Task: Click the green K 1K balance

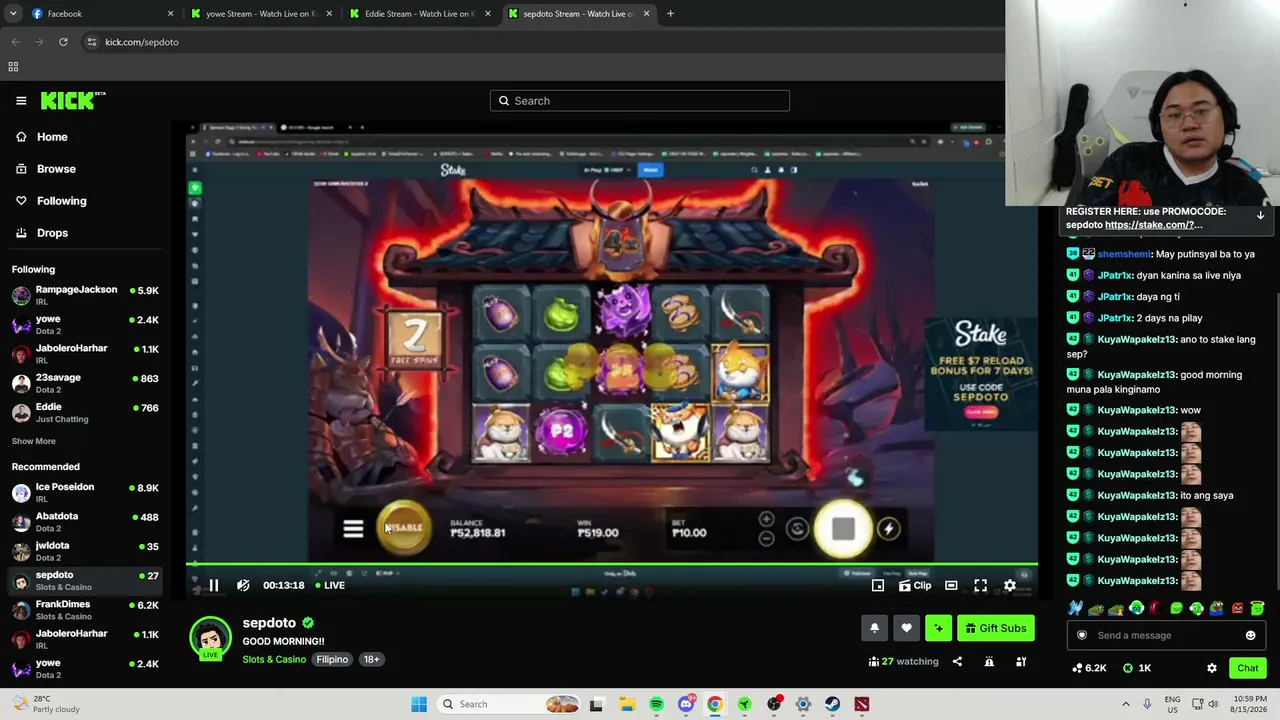Action: coord(1137,668)
